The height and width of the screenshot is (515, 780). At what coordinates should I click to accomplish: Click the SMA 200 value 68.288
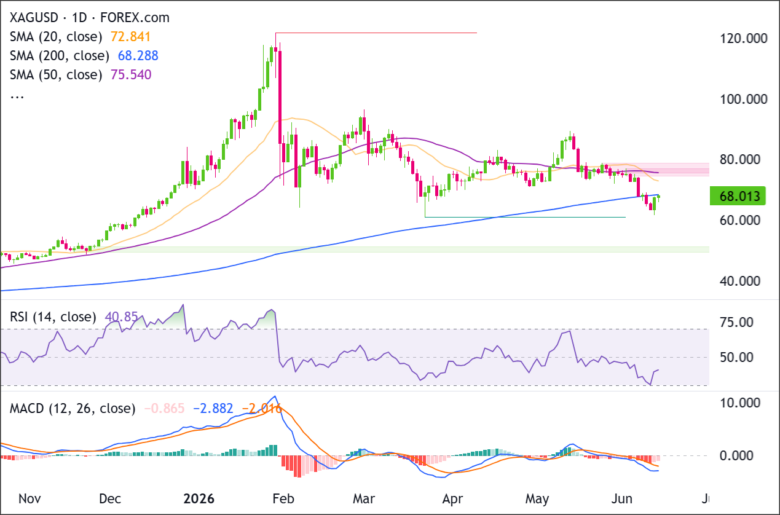(138, 56)
